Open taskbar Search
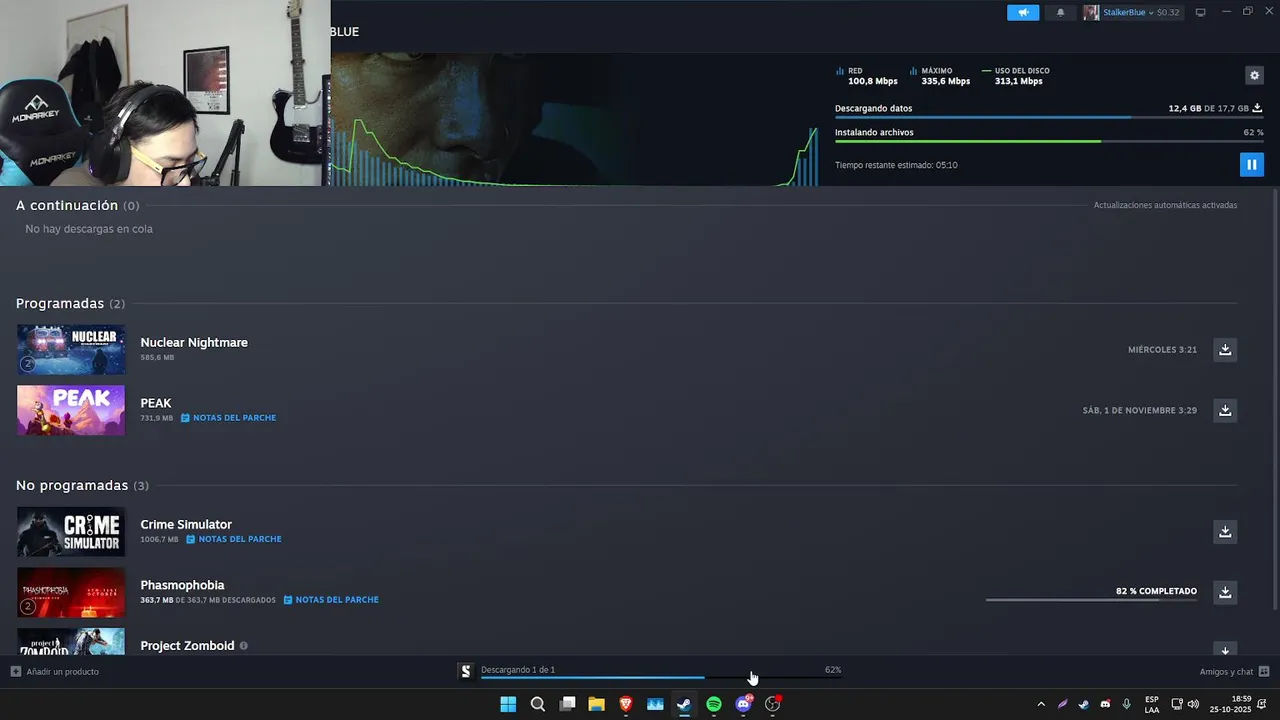This screenshot has height=720, width=1280. pos(538,704)
